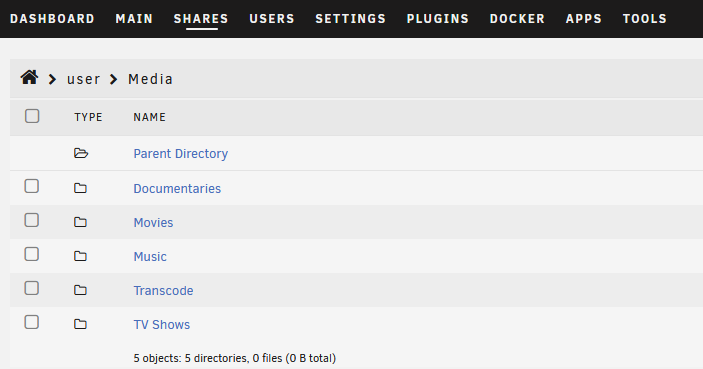Sort by the NAME column header
The image size is (703, 369).
coord(149,117)
